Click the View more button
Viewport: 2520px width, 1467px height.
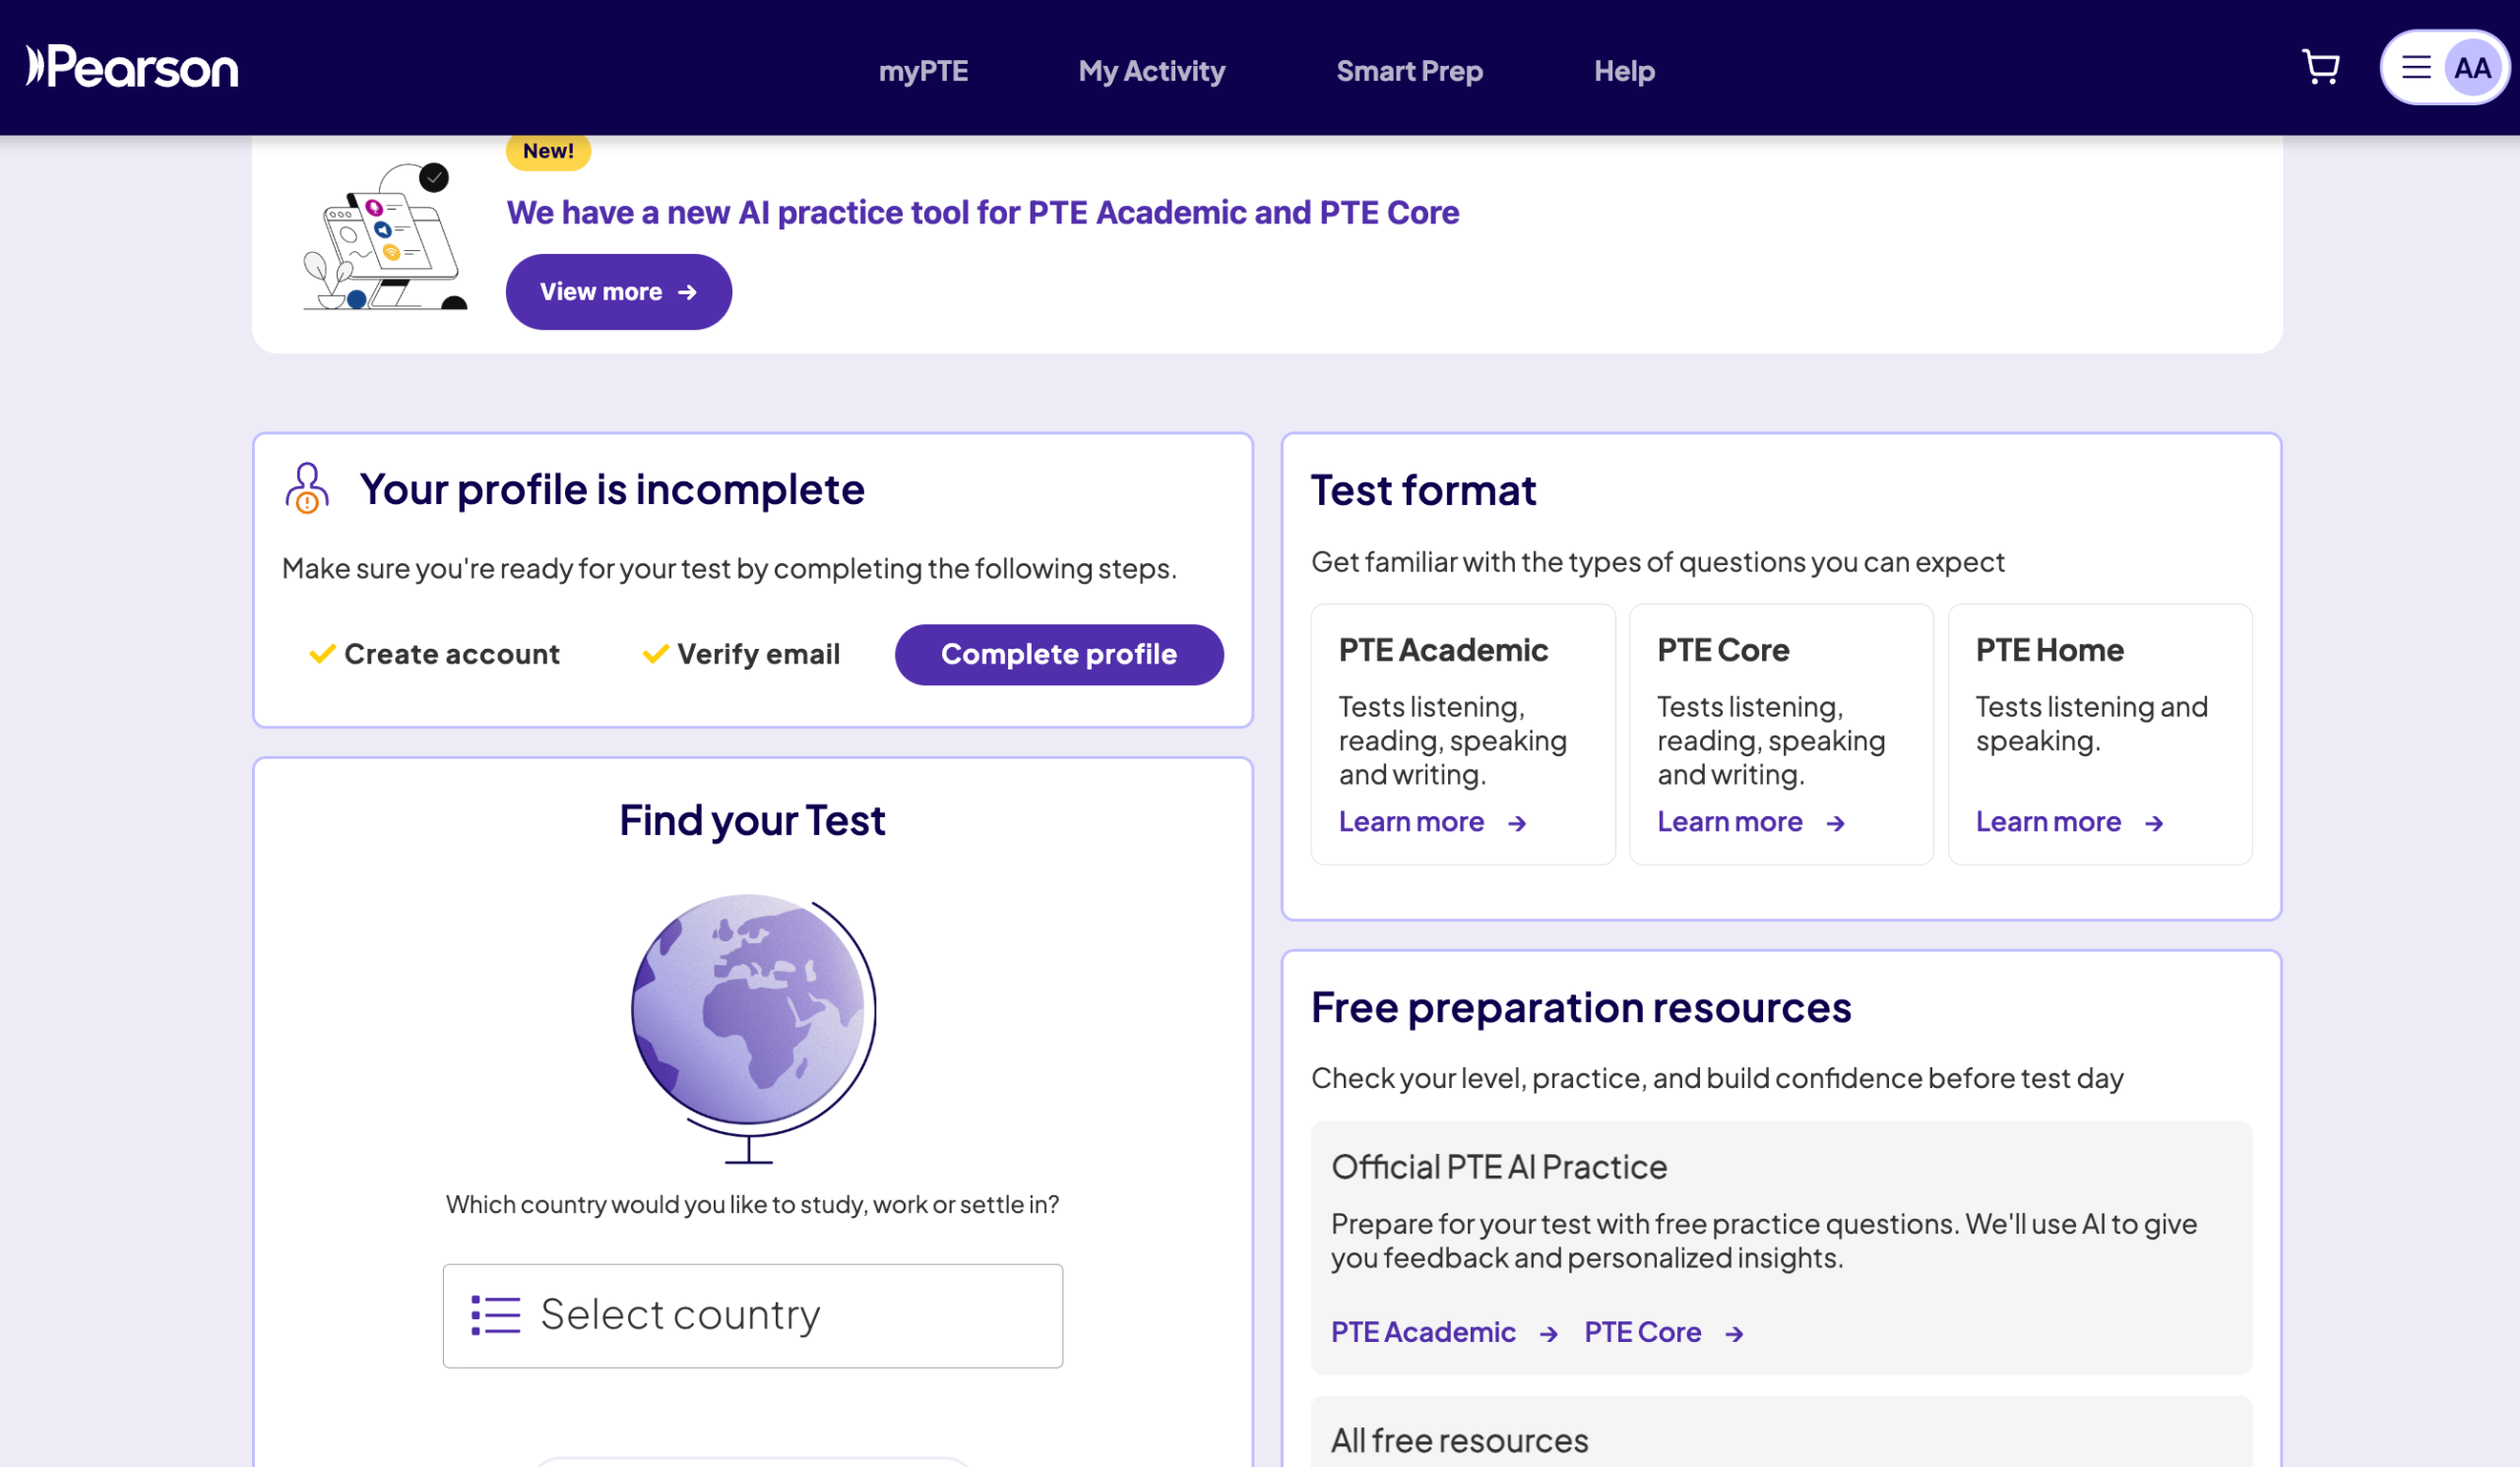(x=618, y=292)
